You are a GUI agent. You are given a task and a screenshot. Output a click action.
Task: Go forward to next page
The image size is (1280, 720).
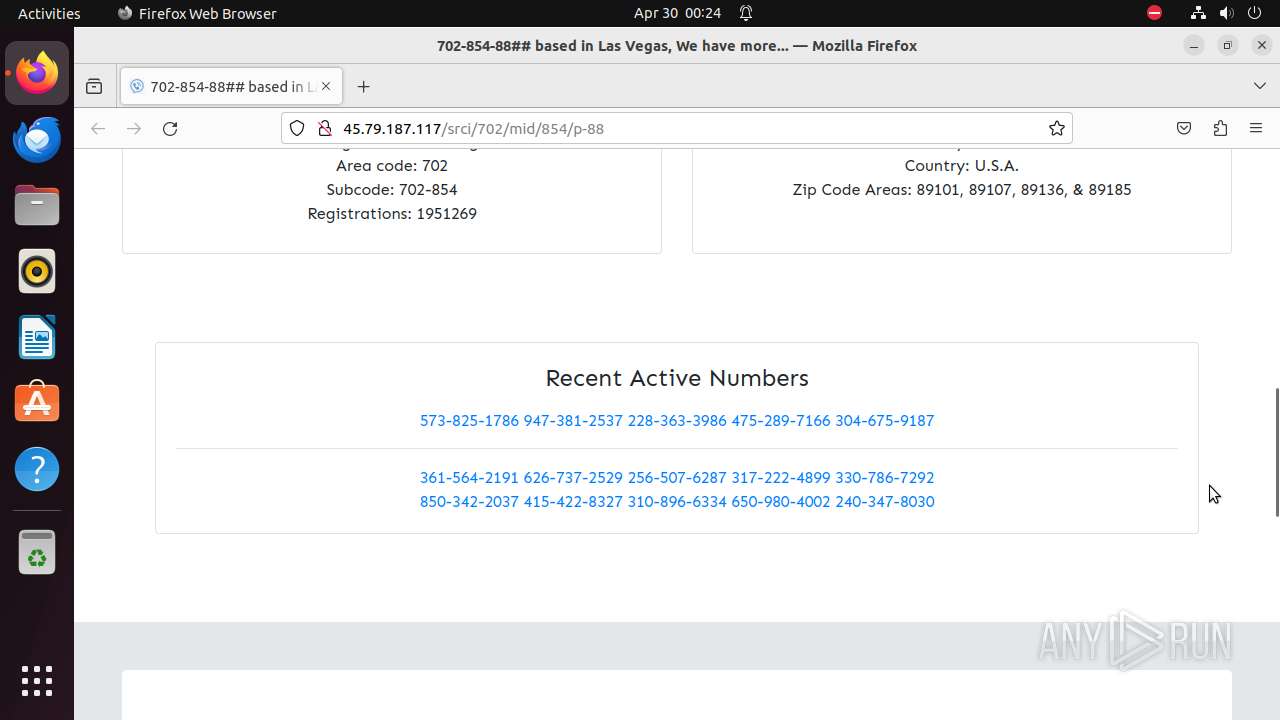134,128
